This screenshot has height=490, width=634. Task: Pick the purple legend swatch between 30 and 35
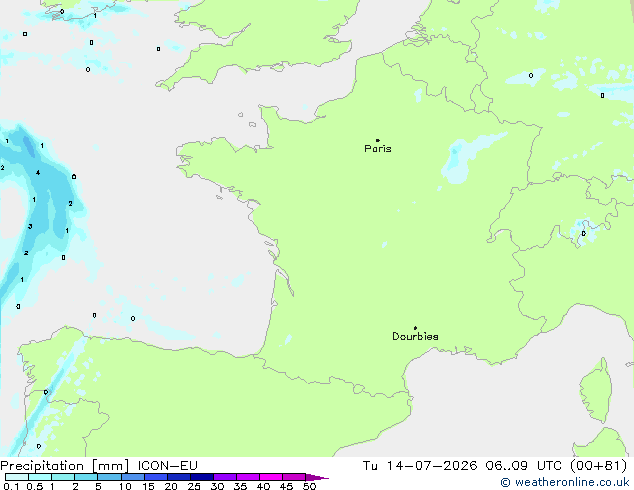coord(225,477)
